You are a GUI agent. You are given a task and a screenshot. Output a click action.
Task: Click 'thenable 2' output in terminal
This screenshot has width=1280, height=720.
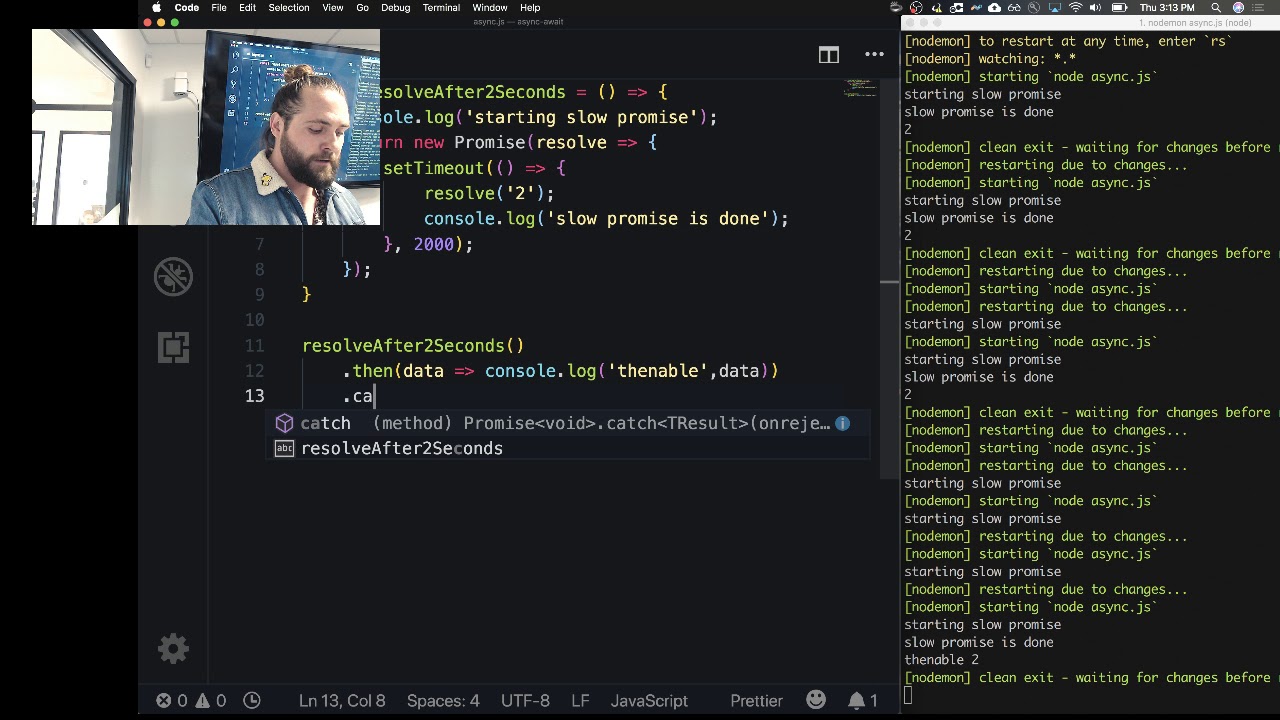(941, 660)
